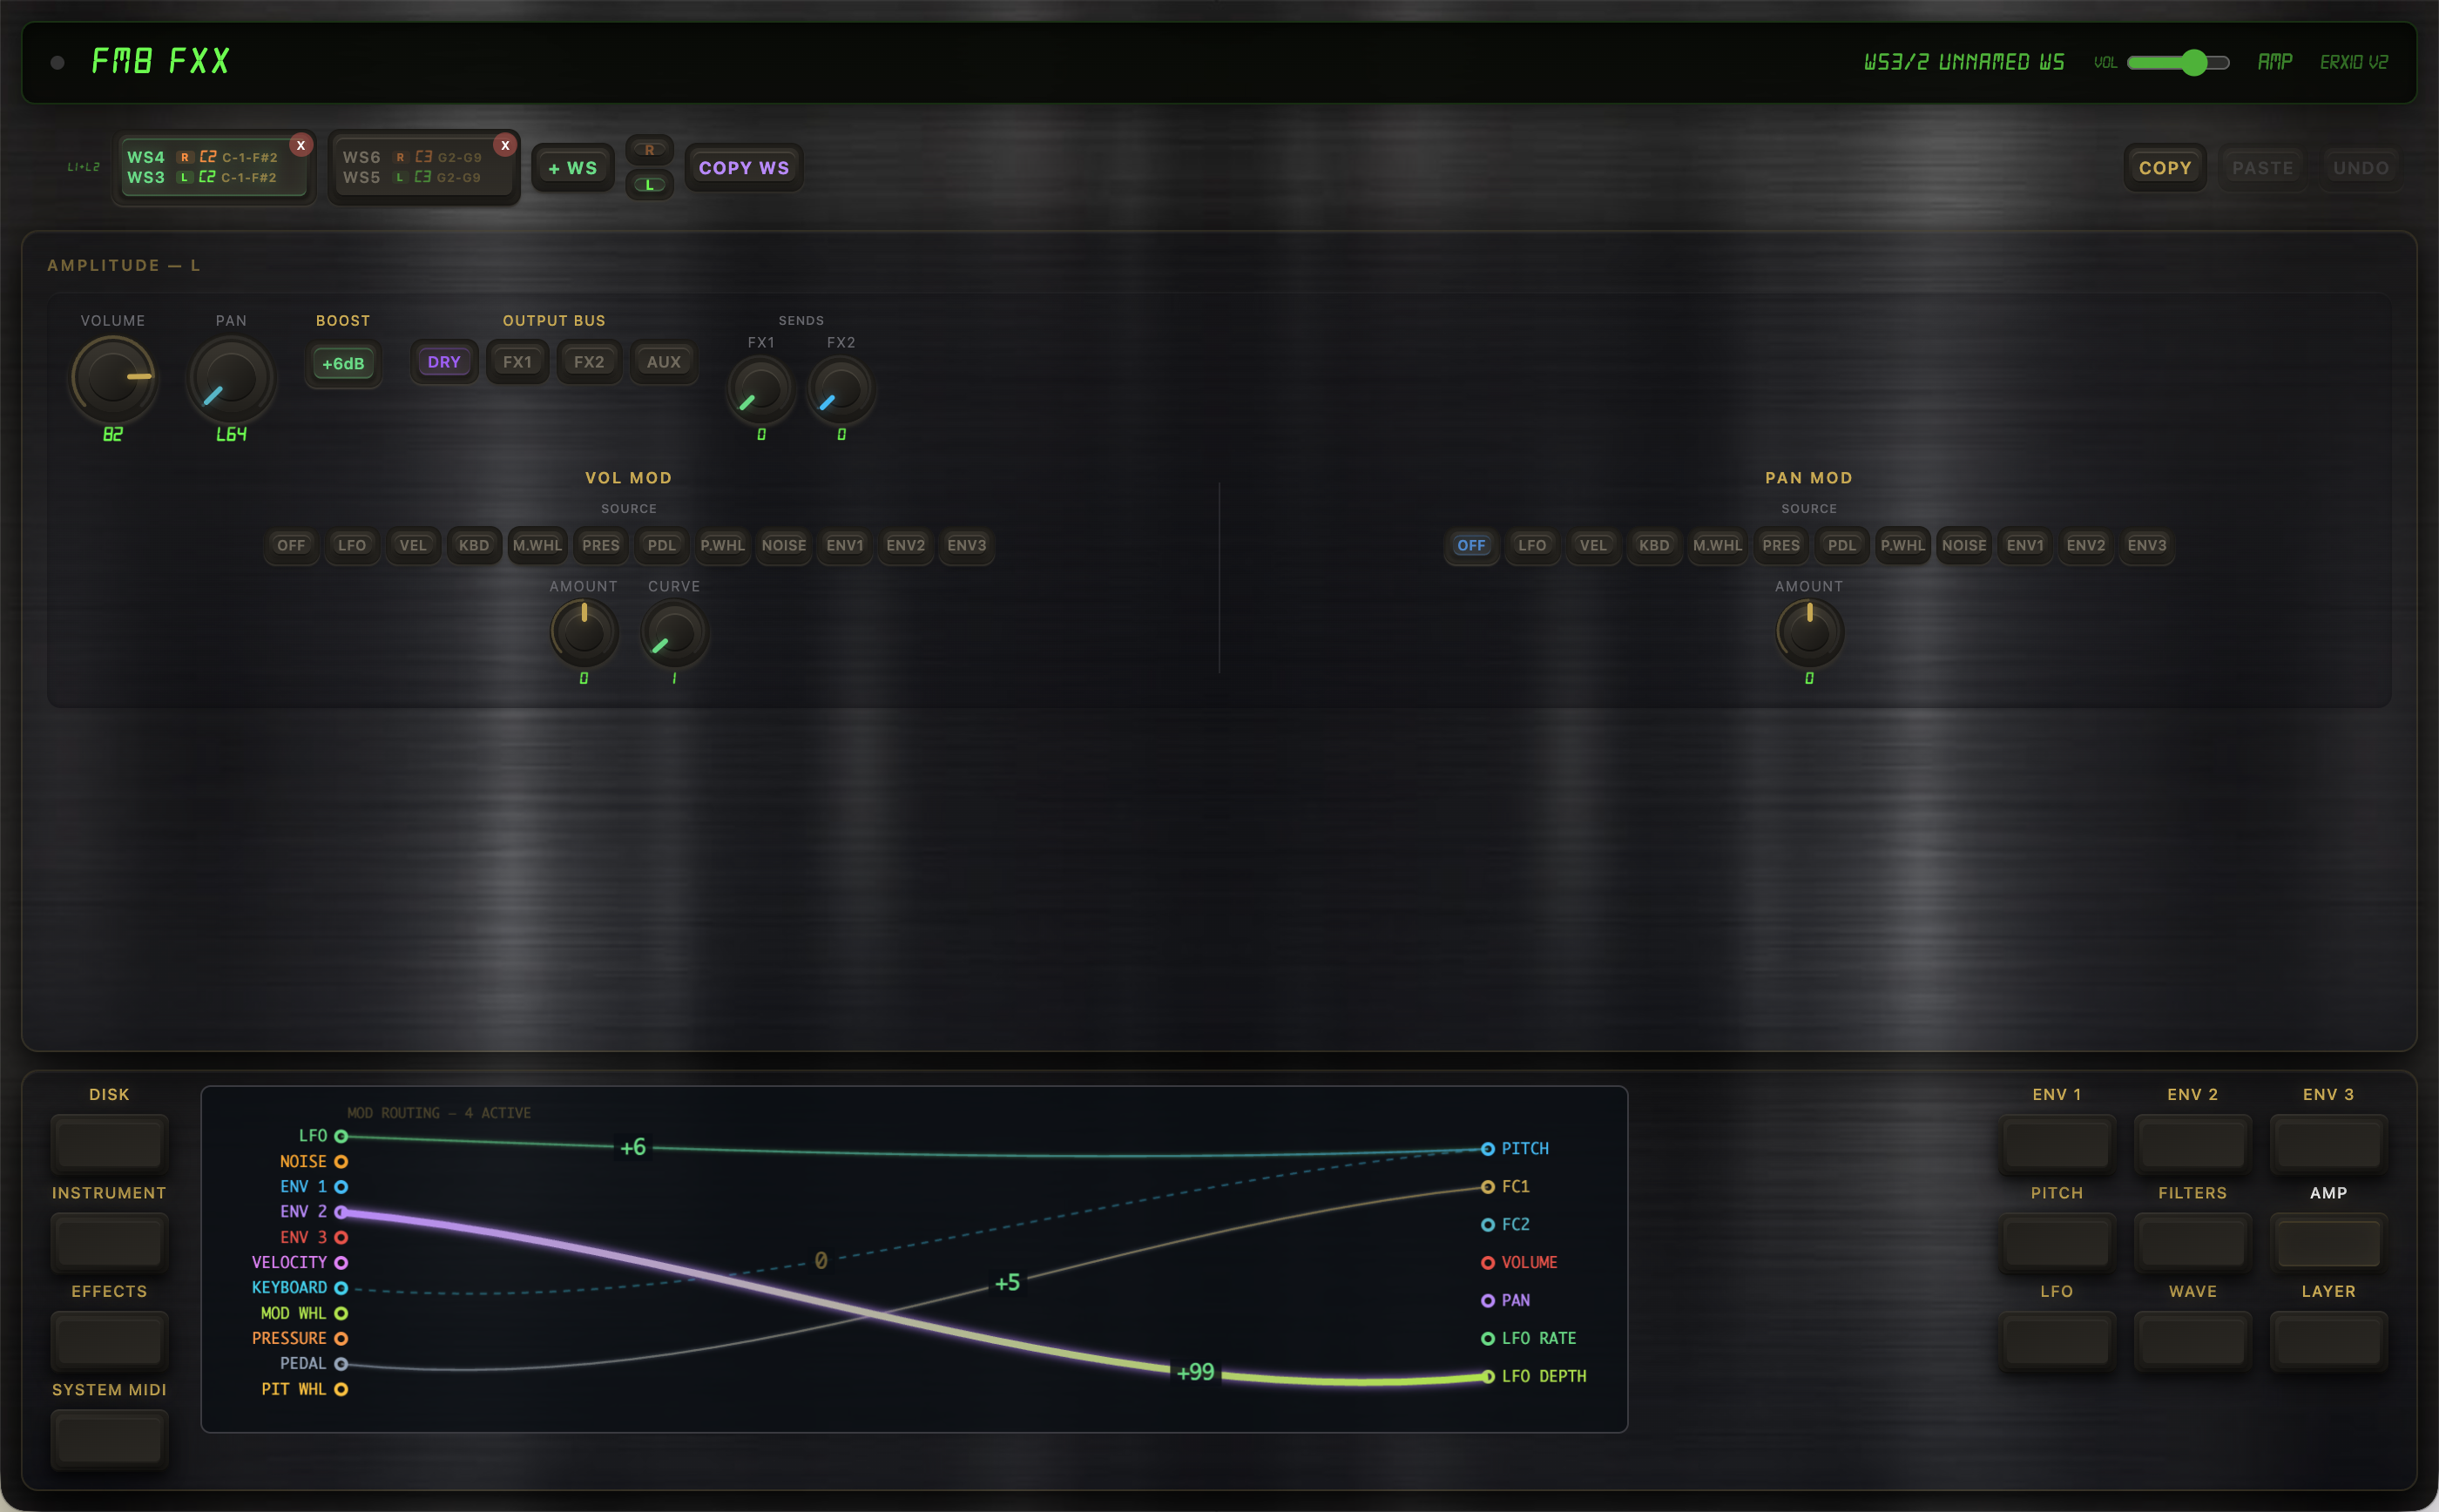Click the PITCH destination node

[1488, 1149]
